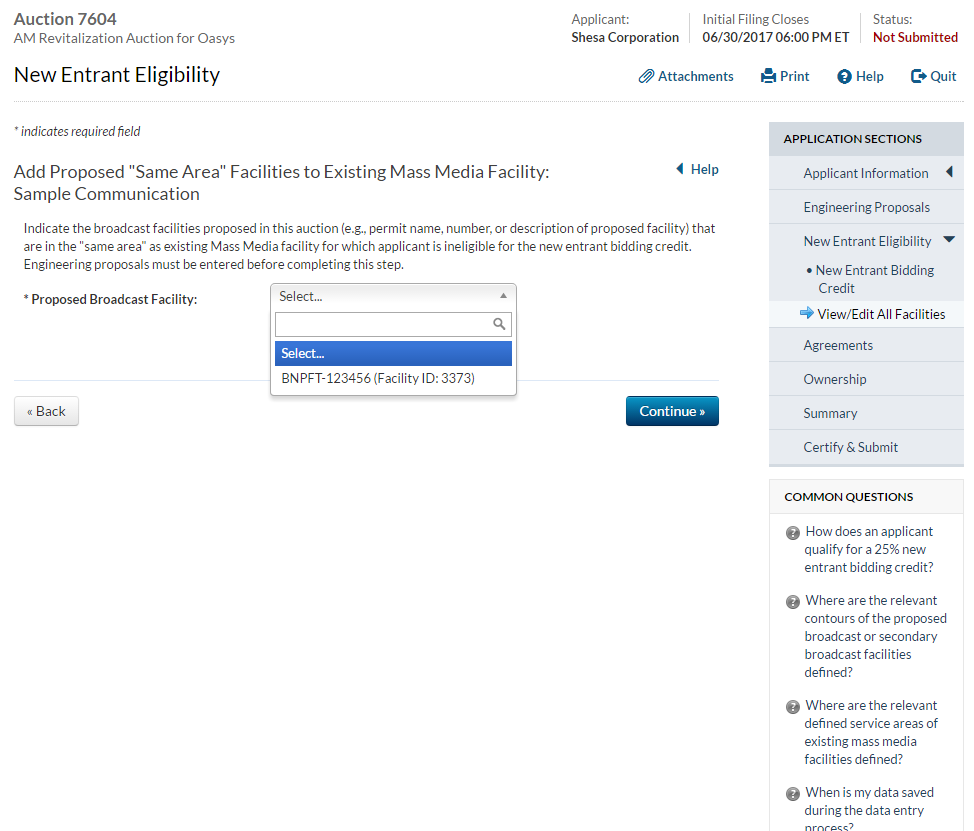Click question icon beside relevant contours question
The width and height of the screenshot is (974, 831).
point(793,602)
